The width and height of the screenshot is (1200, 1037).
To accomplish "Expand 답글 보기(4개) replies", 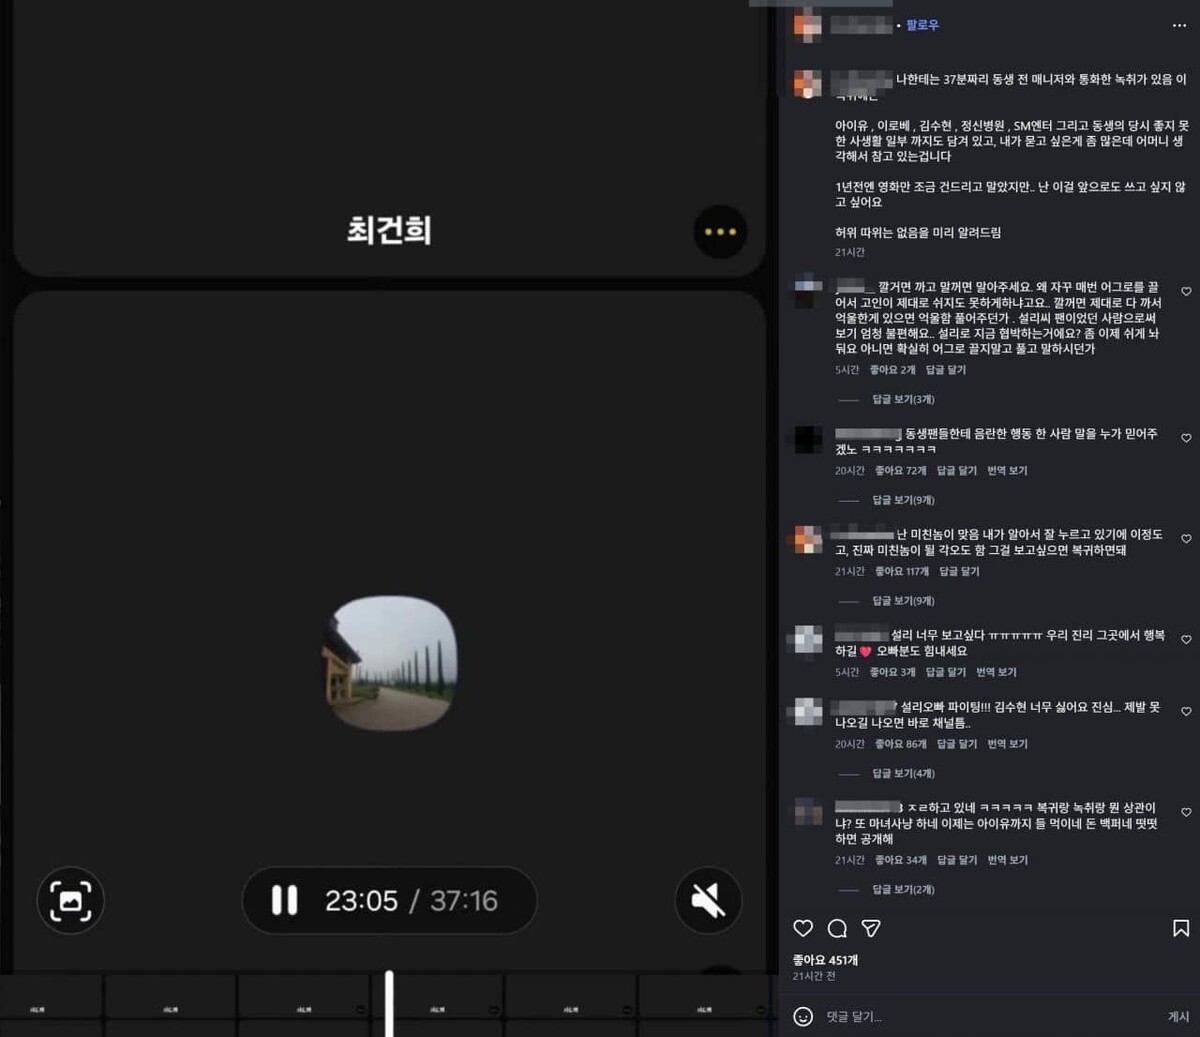I will click(903, 773).
